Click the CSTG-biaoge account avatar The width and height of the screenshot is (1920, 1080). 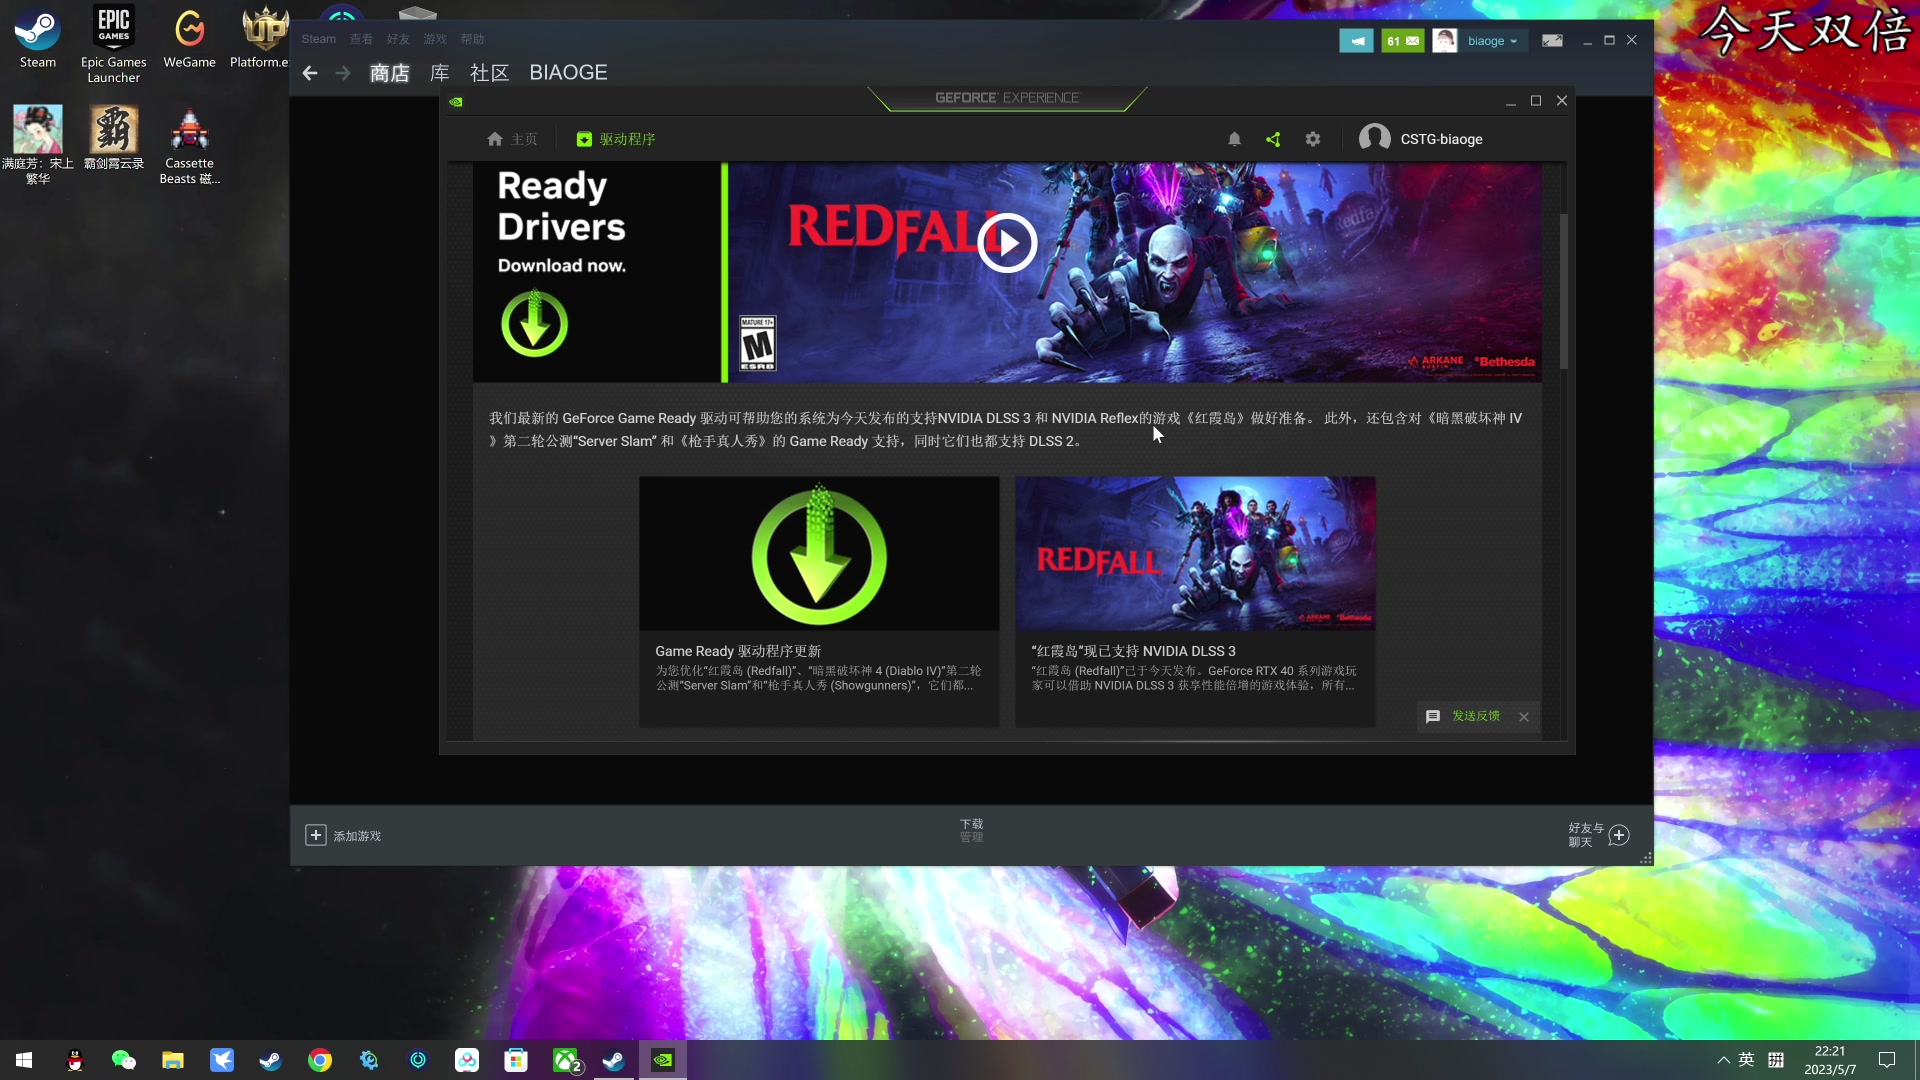click(x=1375, y=138)
